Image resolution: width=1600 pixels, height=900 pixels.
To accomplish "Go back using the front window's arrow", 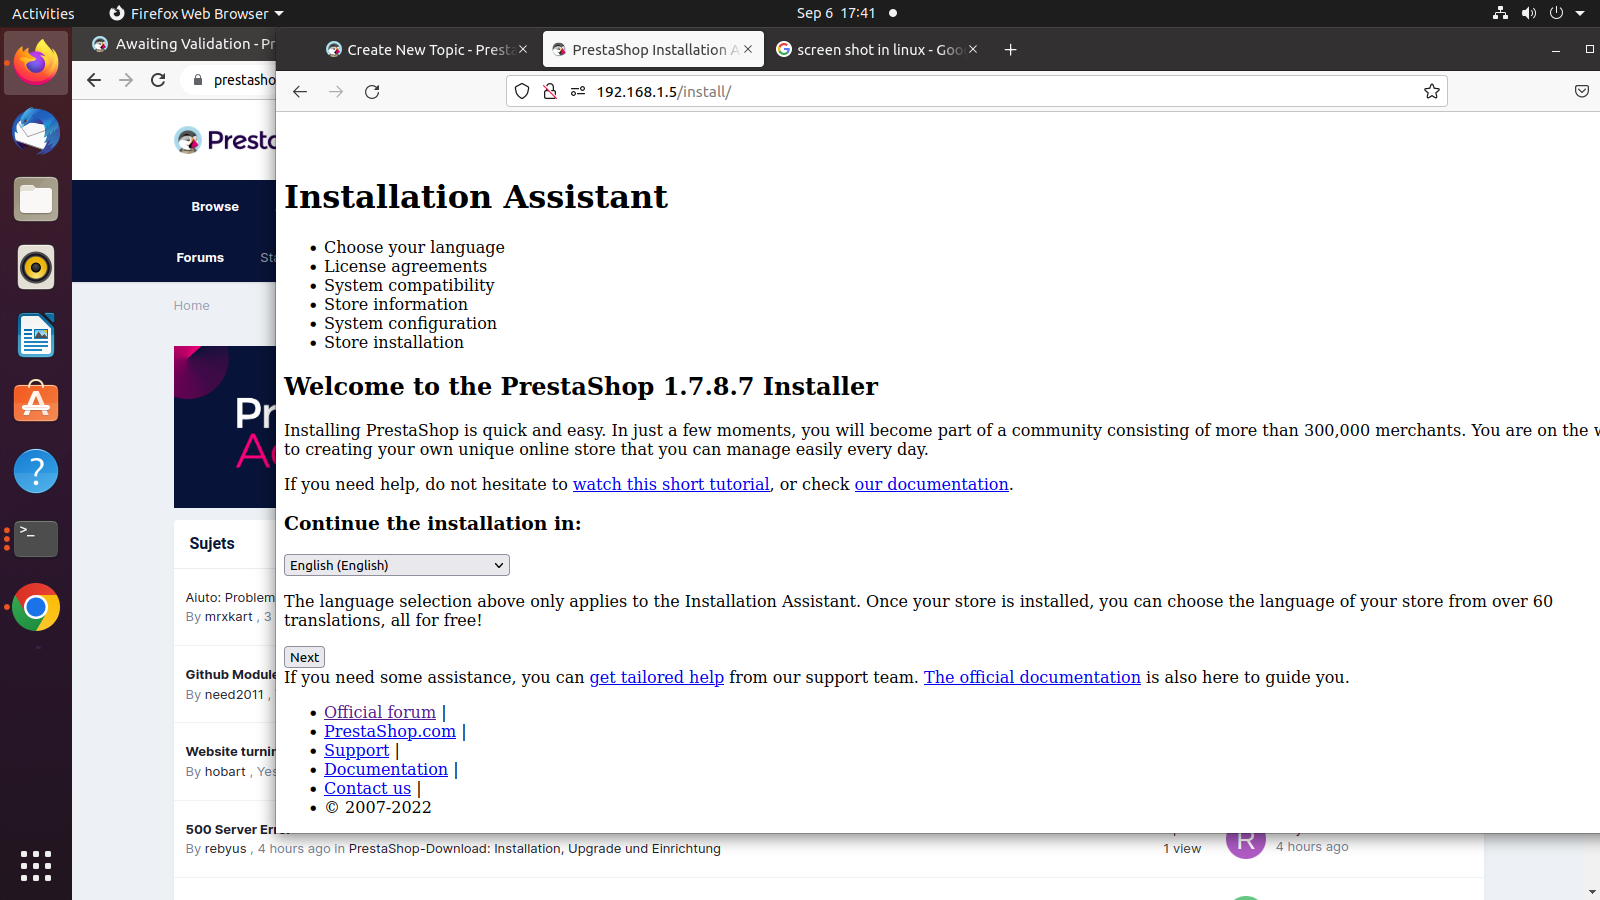I will pos(300,92).
